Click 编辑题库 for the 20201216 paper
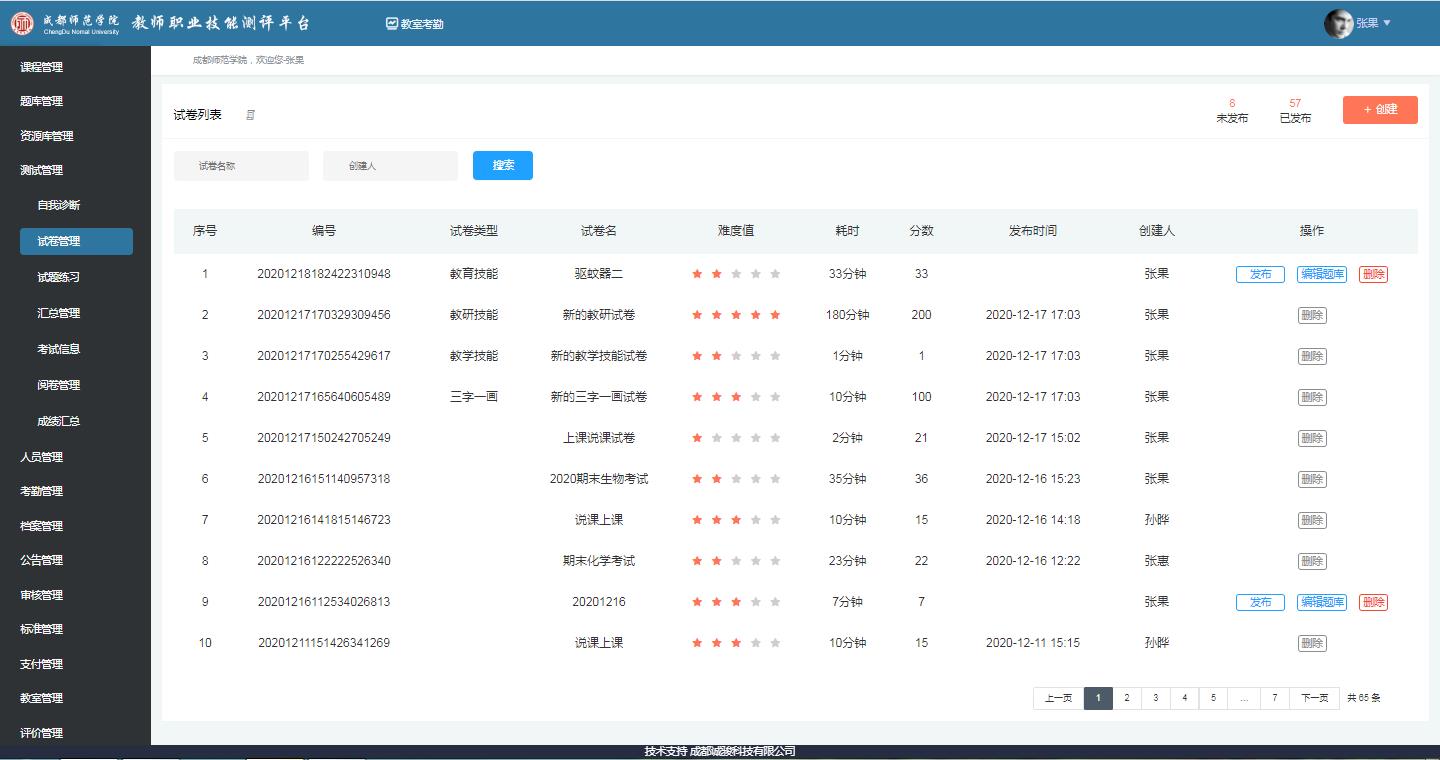The image size is (1440, 760). (x=1322, y=602)
